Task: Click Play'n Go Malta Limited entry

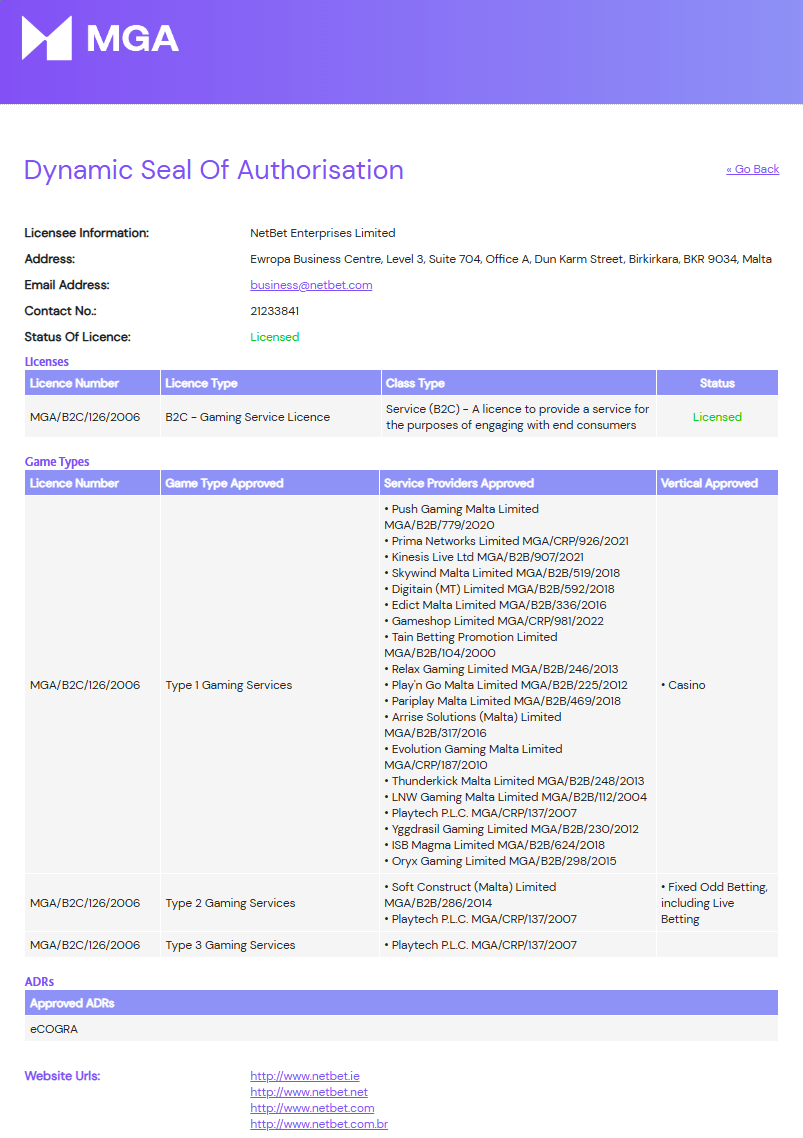Action: [x=506, y=685]
